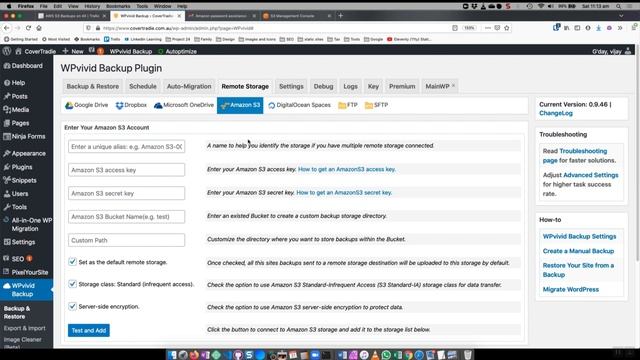Viewport: 640px width, 360px height.
Task: Open the Premium tab
Action: pyautogui.click(x=402, y=86)
